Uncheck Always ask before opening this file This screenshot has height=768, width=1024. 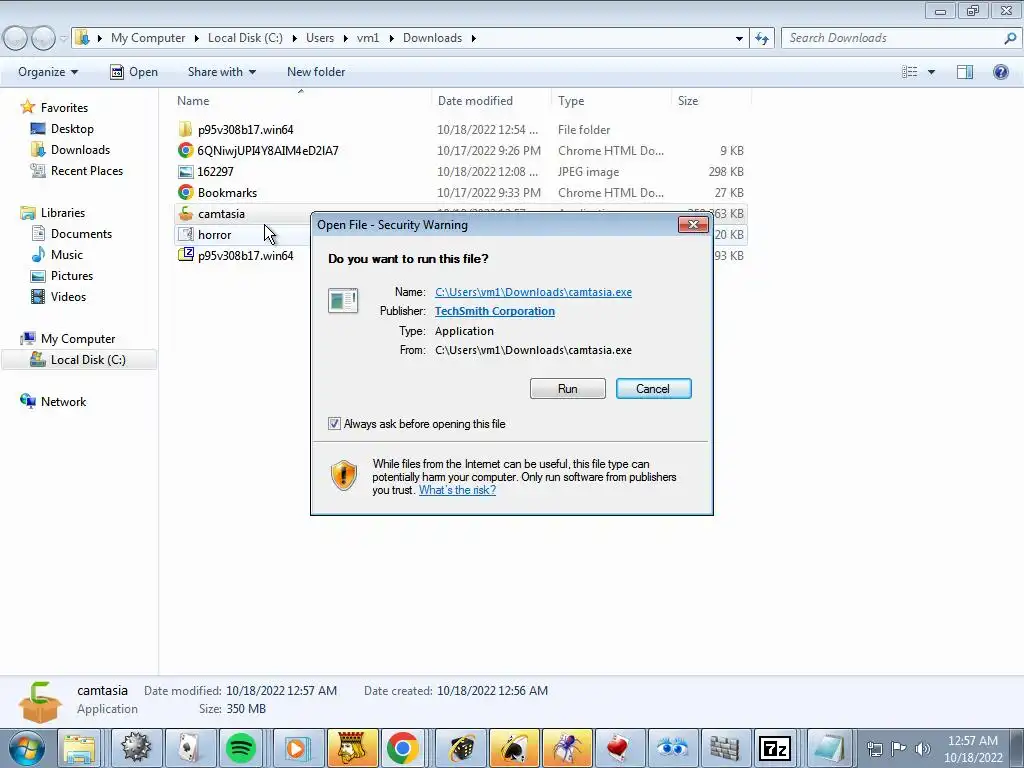pyautogui.click(x=334, y=424)
